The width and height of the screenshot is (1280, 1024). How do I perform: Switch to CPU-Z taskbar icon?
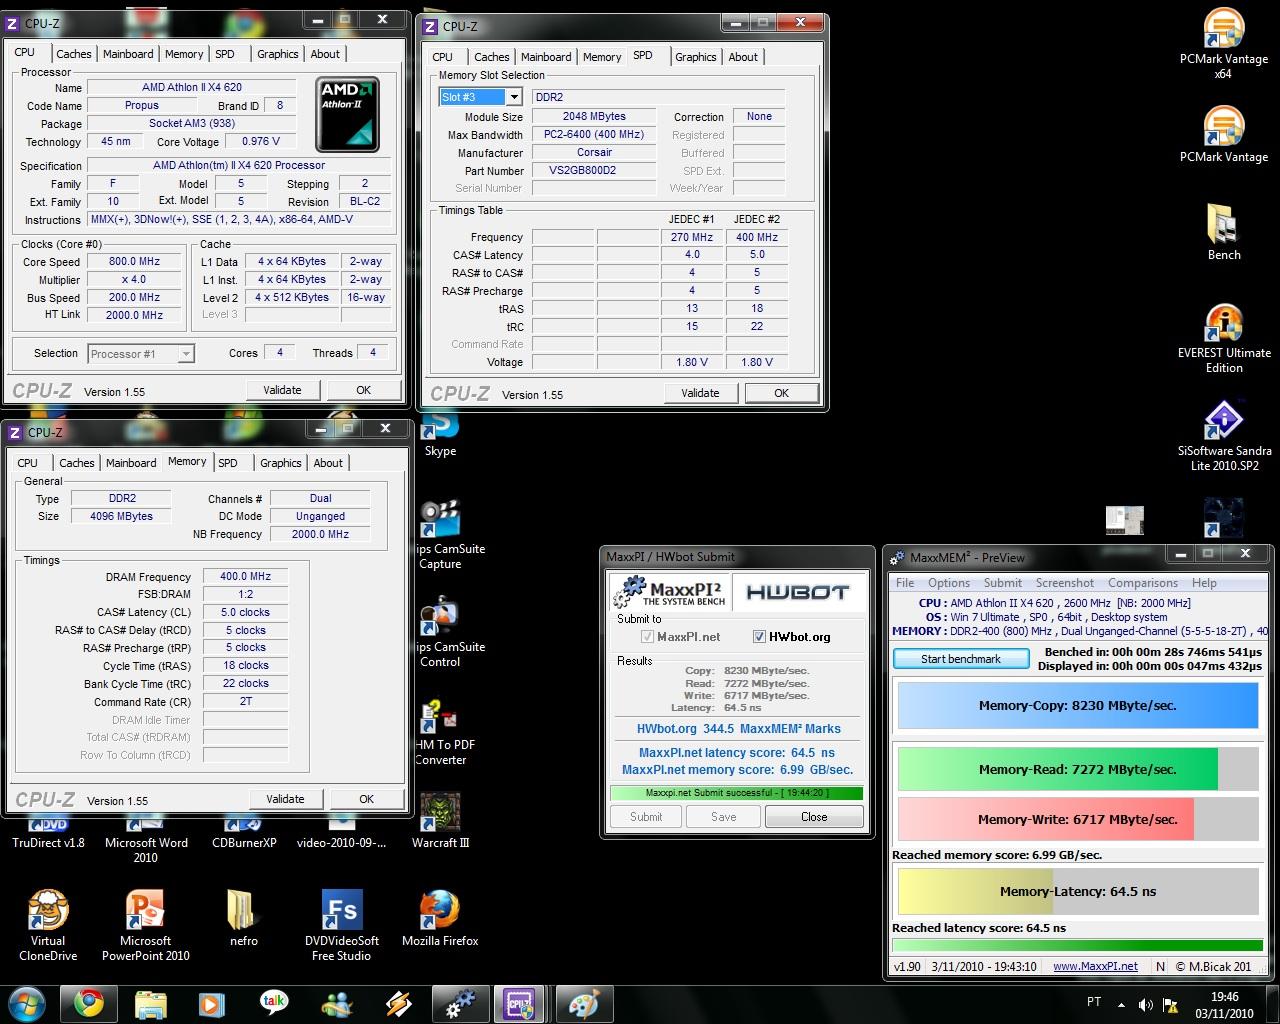(x=520, y=1003)
